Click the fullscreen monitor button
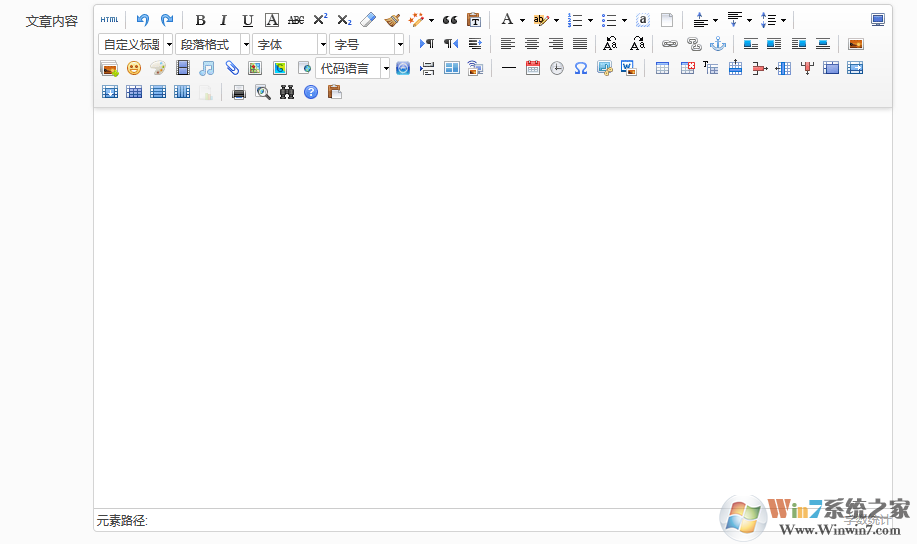The width and height of the screenshot is (917, 544). pyautogui.click(x=878, y=20)
